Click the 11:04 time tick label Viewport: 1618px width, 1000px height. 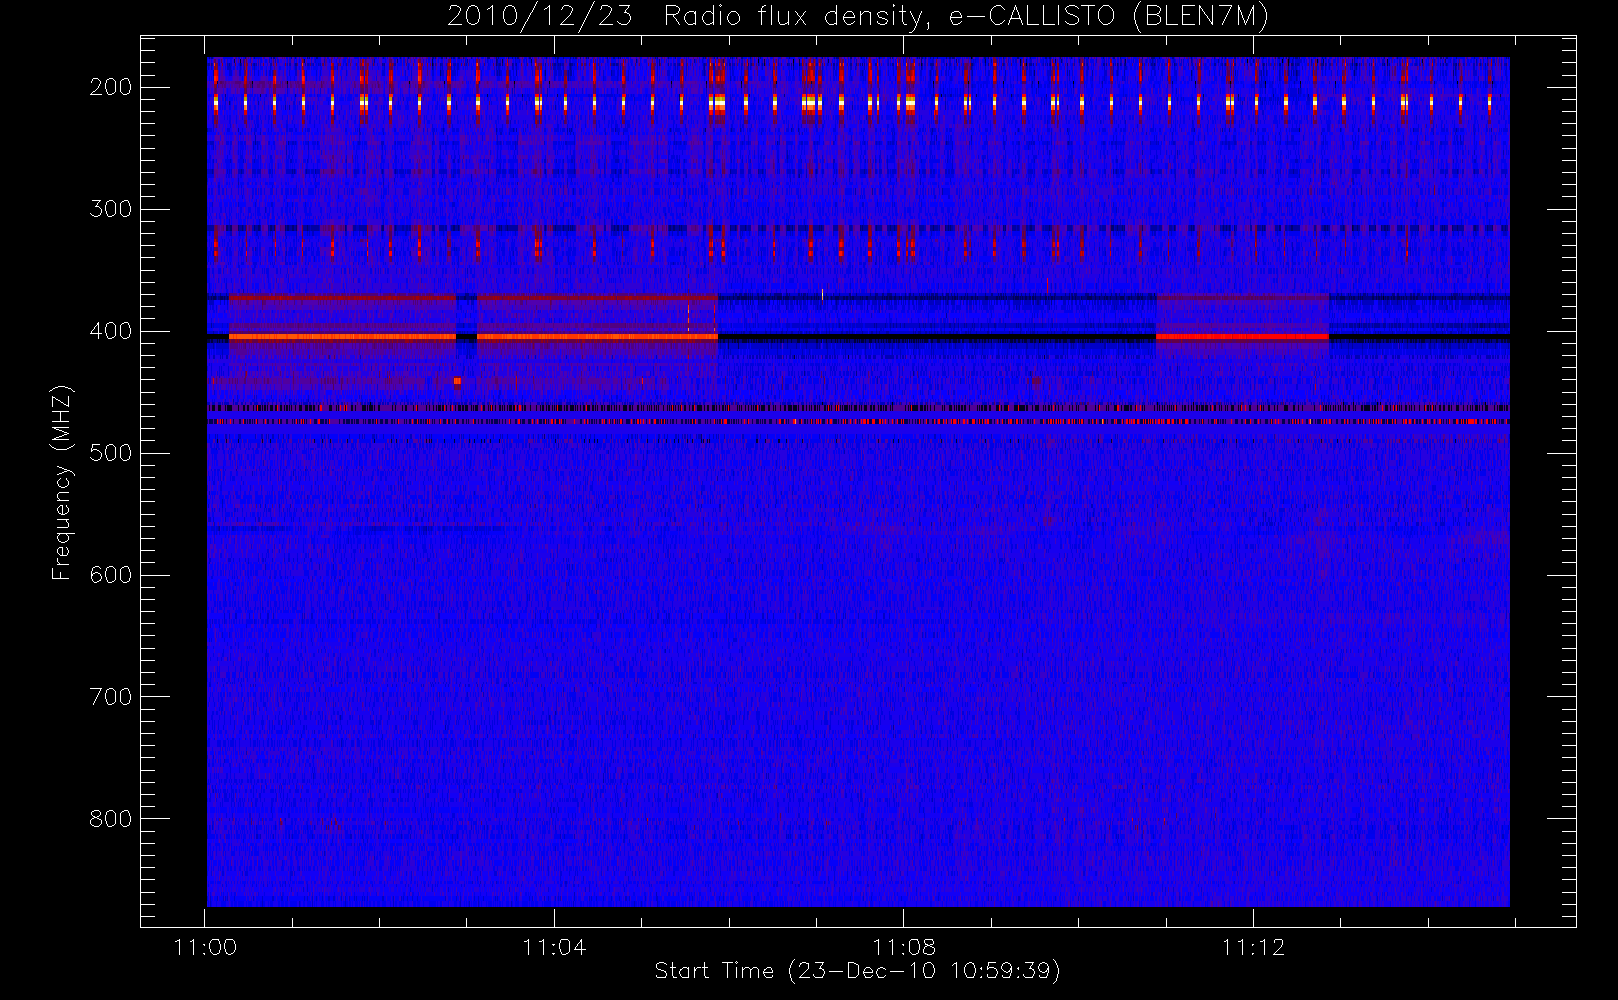click(554, 946)
